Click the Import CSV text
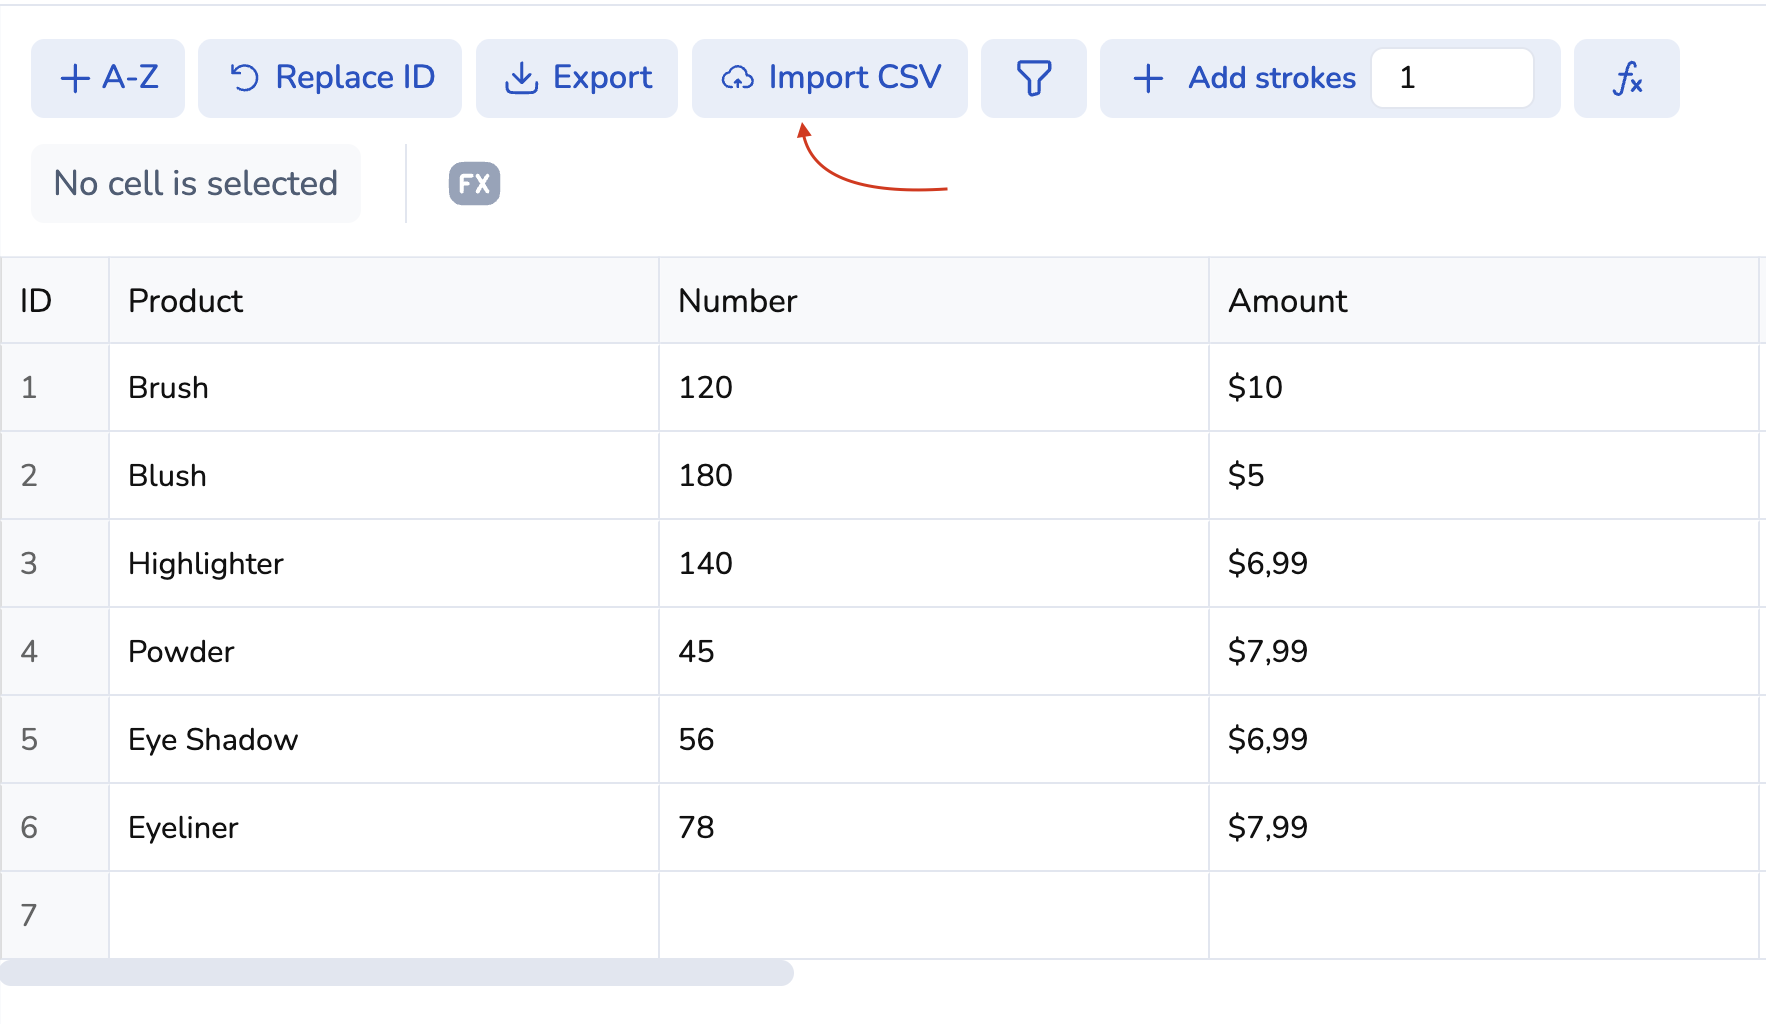 coord(854,78)
